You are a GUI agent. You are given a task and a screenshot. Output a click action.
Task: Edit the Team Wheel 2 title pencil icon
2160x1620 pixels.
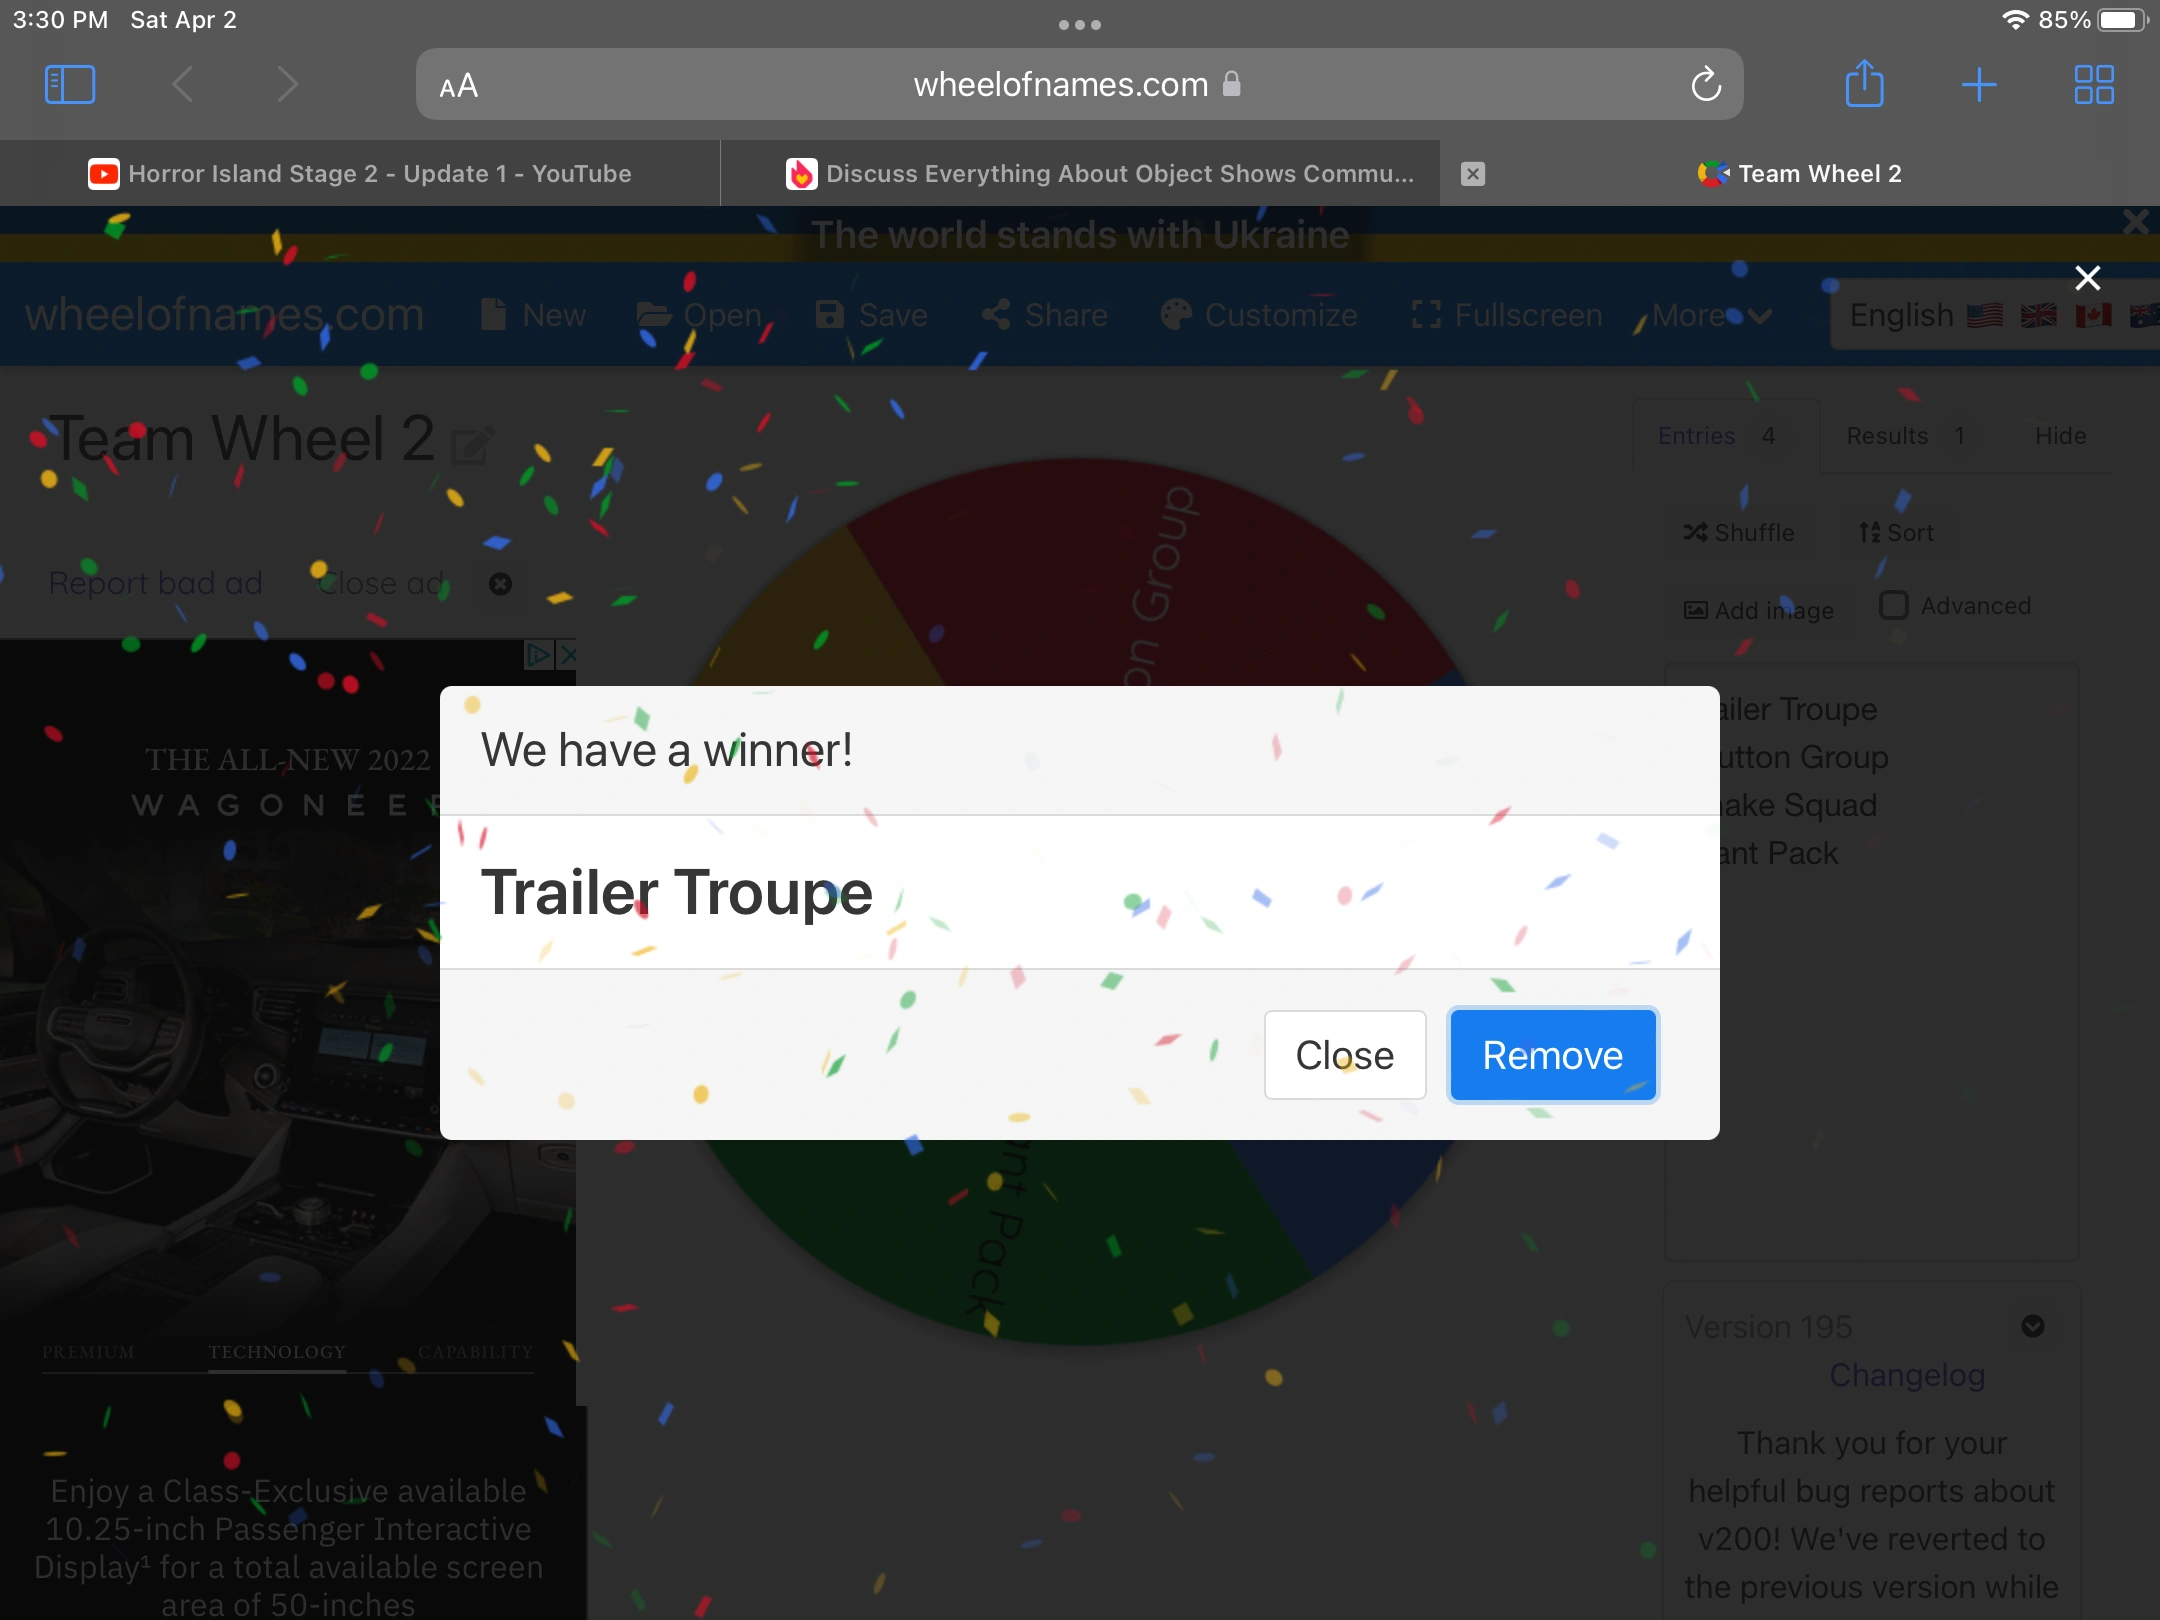pyautogui.click(x=471, y=446)
